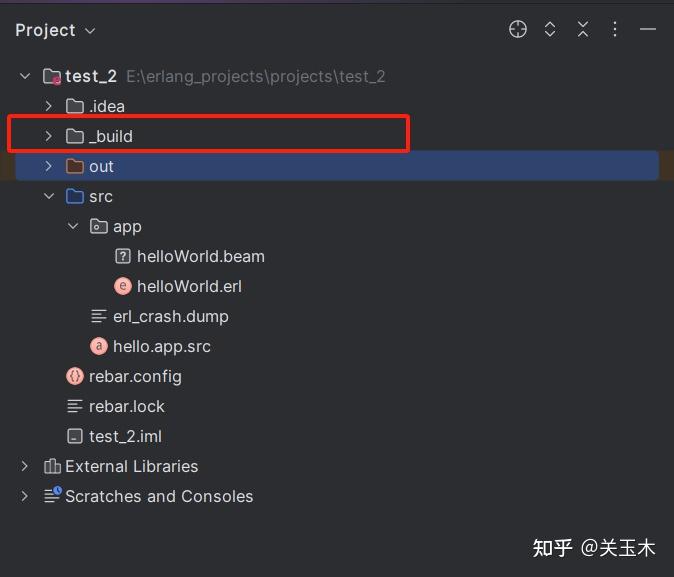Click the helloWorld.erl Erlang file icon
674x577 pixels.
[x=123, y=286]
